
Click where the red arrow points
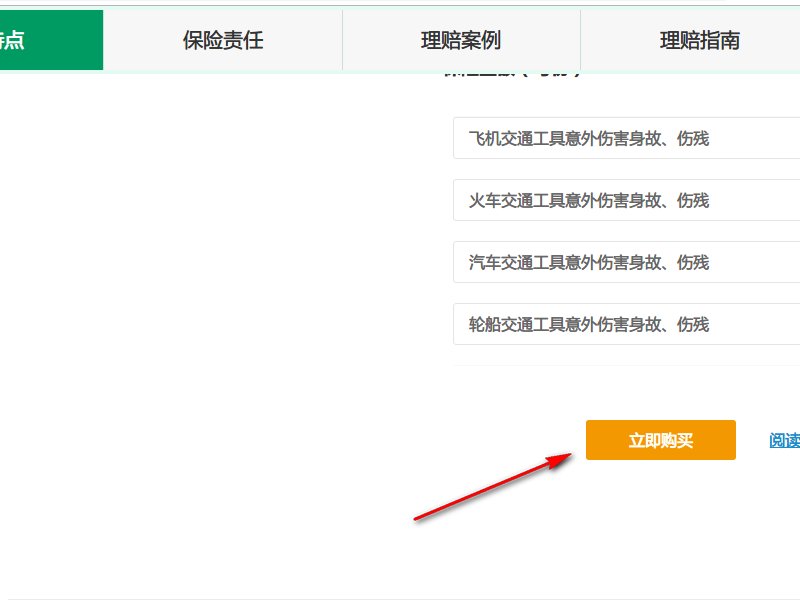[661, 440]
